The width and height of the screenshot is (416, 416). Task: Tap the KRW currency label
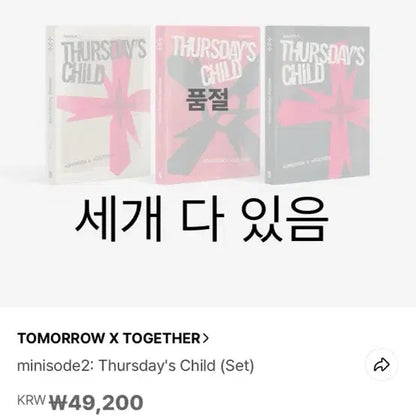[x=31, y=400]
